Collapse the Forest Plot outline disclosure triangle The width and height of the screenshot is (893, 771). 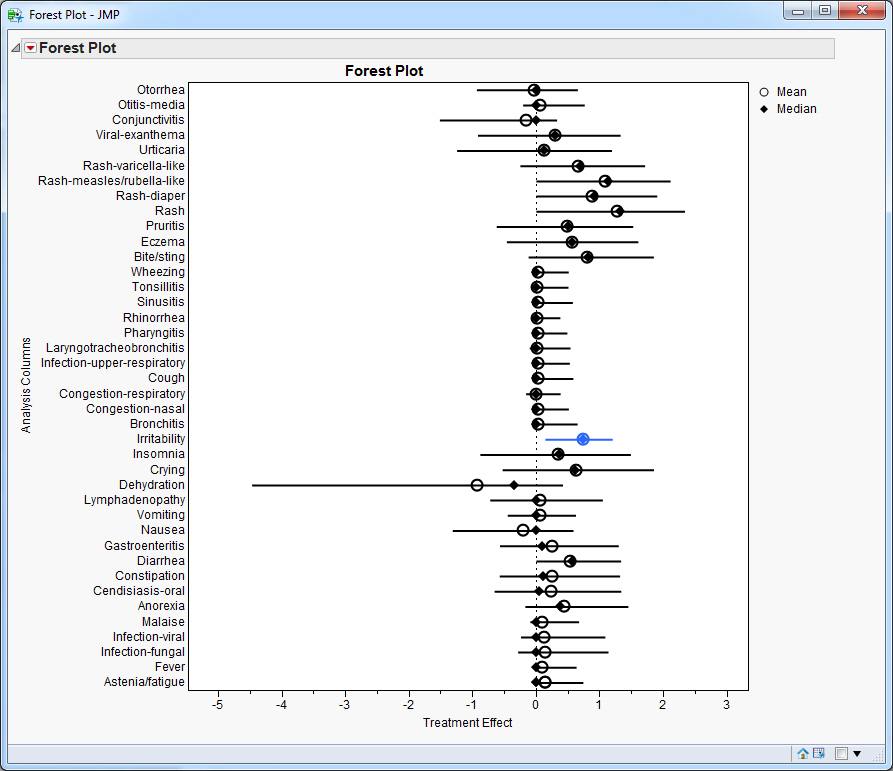[x=14, y=48]
